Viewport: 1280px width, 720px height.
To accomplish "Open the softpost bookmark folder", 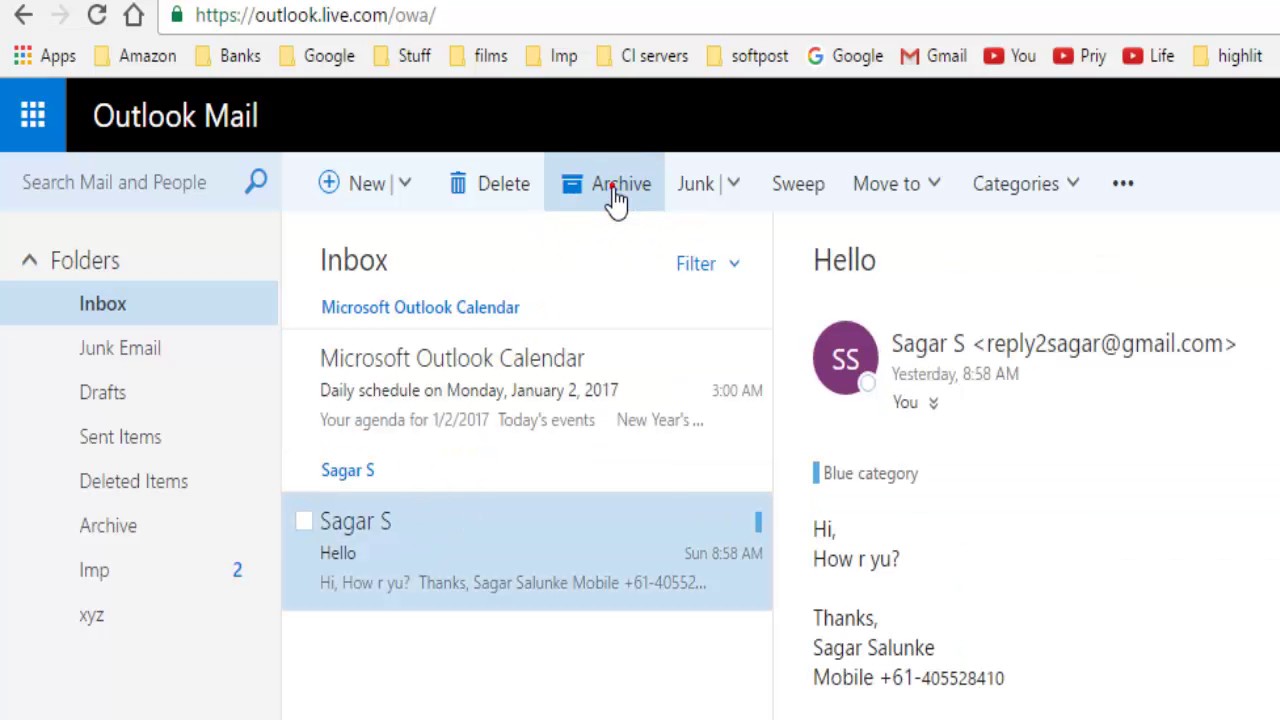I will coord(747,56).
